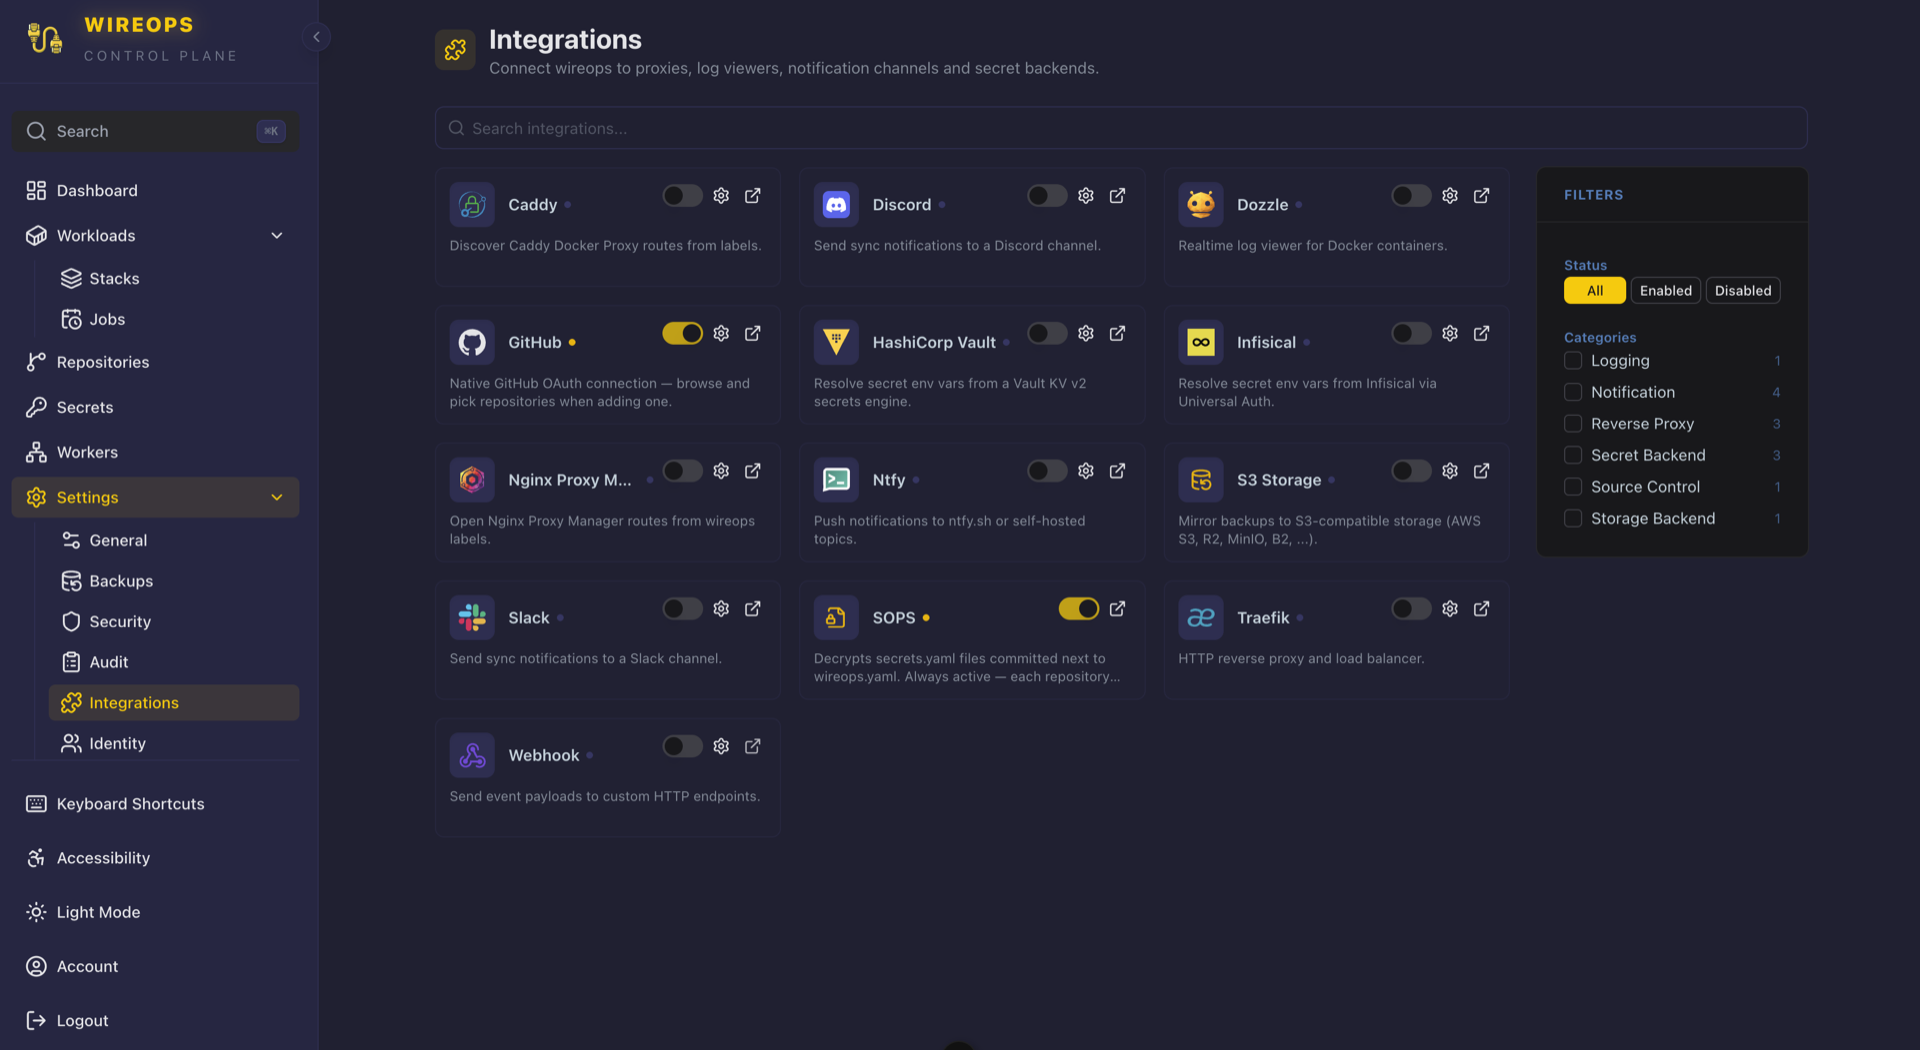
Task: Open Account page
Action: coord(155,967)
